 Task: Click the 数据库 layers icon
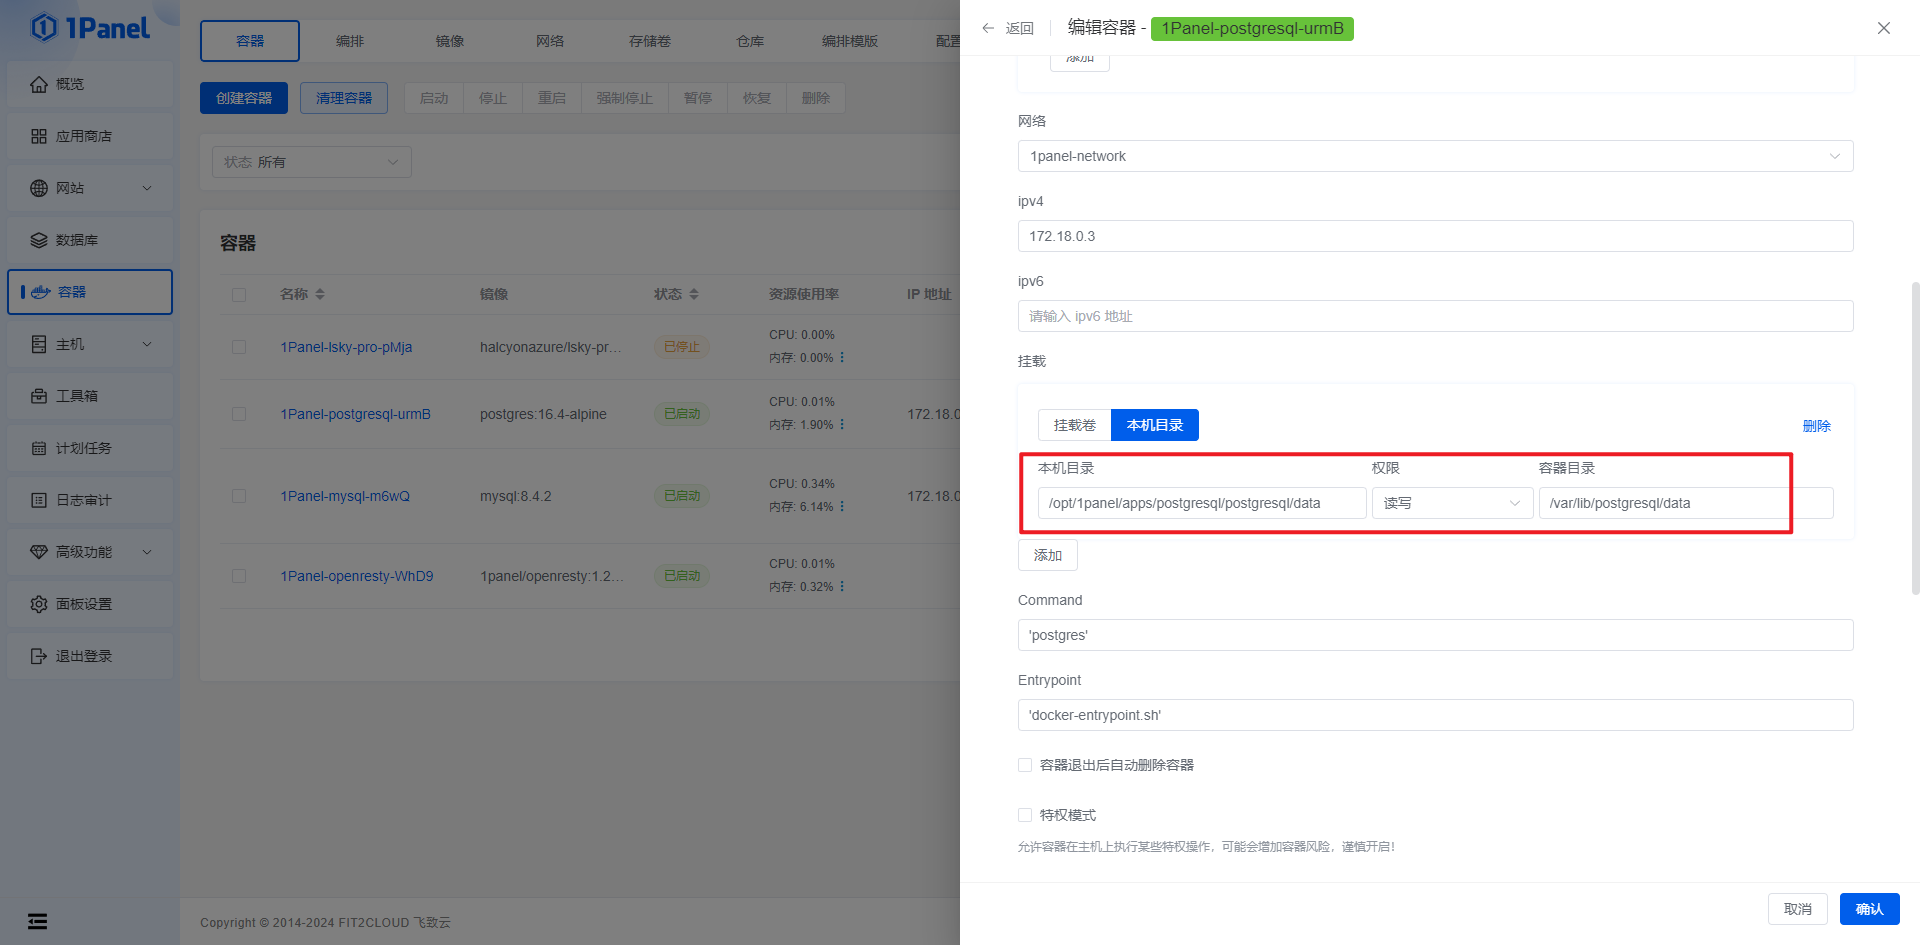pyautogui.click(x=39, y=240)
